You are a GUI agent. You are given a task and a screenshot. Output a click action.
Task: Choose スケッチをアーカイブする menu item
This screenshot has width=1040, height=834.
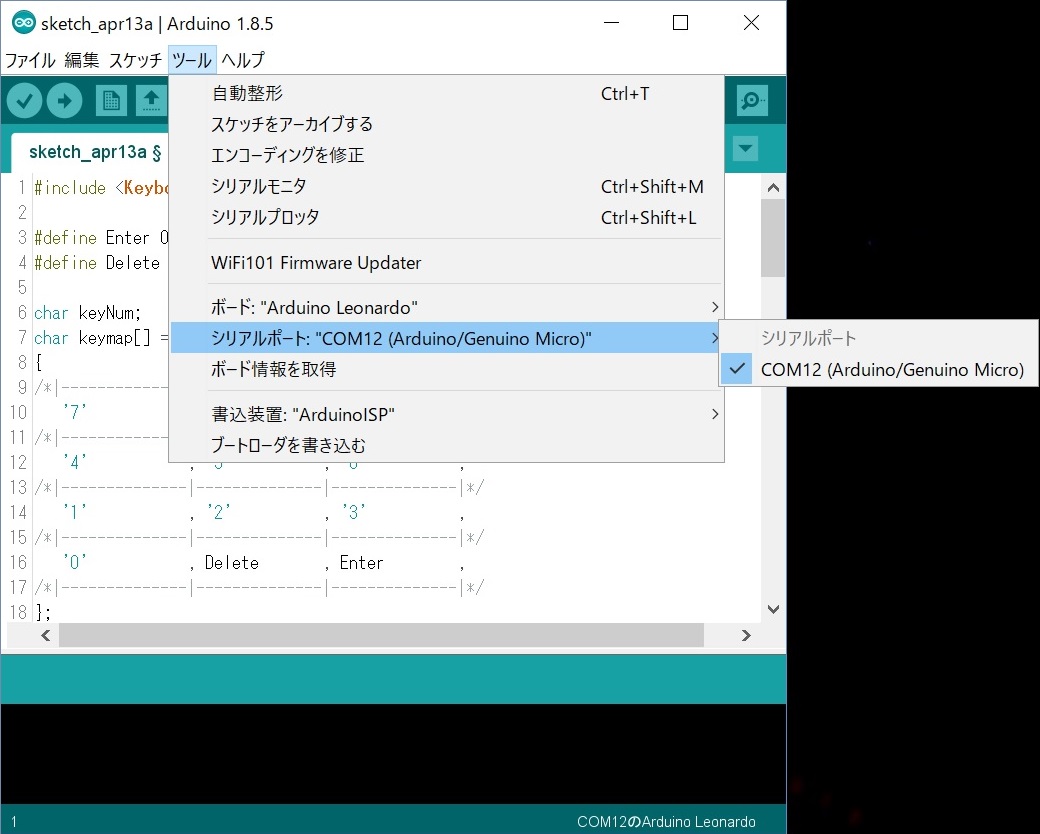(x=446, y=124)
